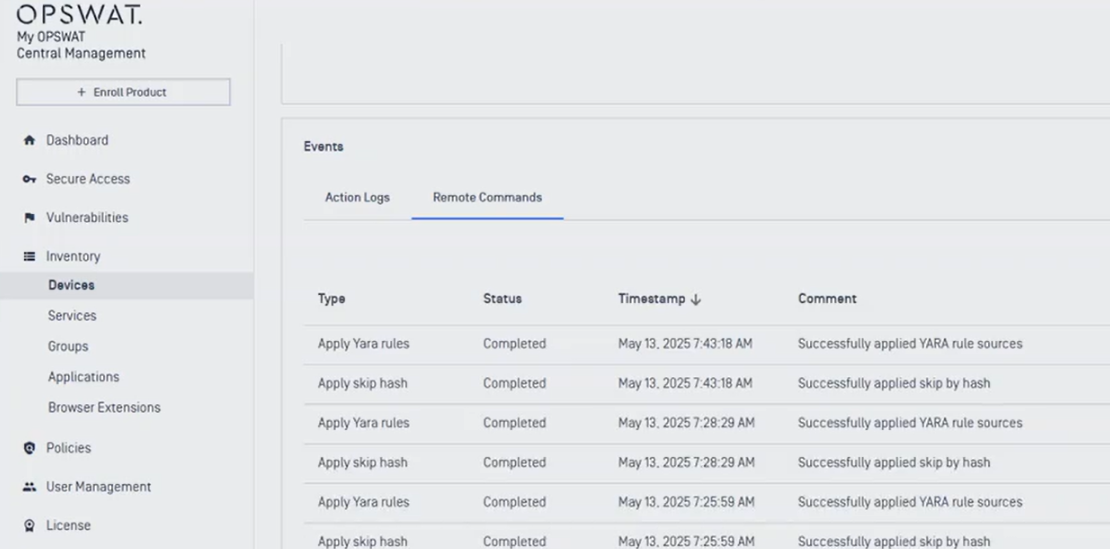The width and height of the screenshot is (1110, 549).
Task: Click the Vulnerabilities flag icon
Action: coord(29,218)
